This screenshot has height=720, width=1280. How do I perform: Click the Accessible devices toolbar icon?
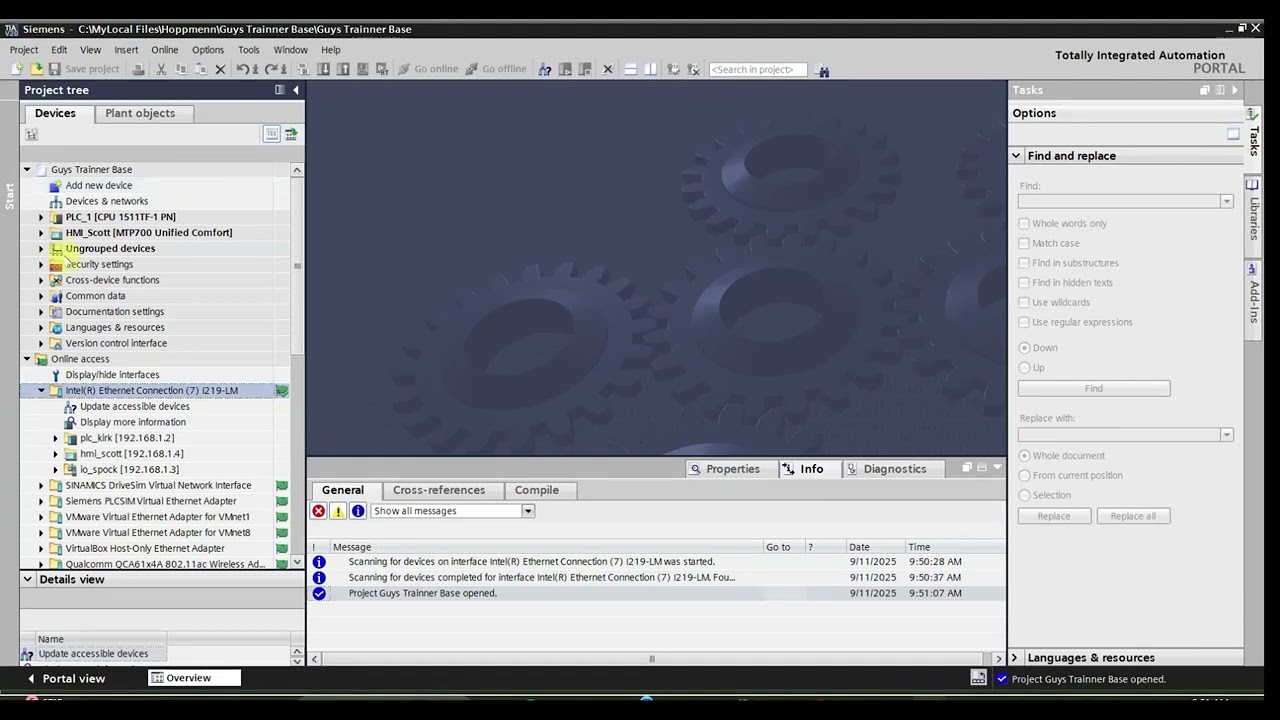[544, 69]
